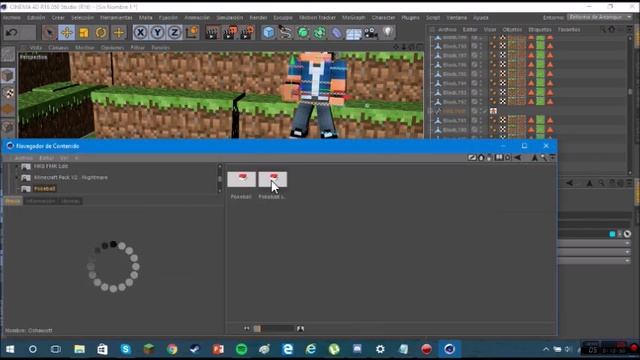Show hidden system tray icons chevron
The image size is (640, 360).
(545, 349)
